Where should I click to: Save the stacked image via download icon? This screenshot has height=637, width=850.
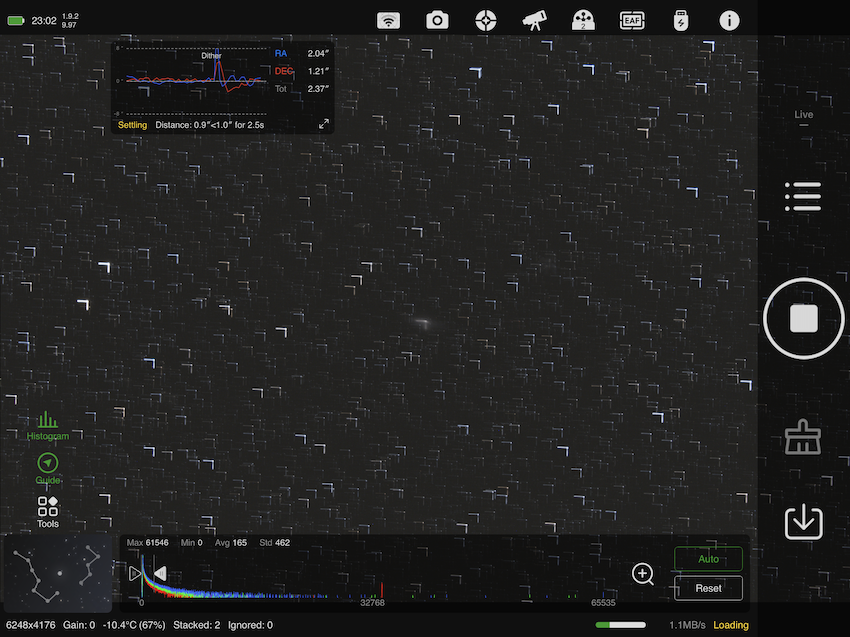[x=803, y=522]
